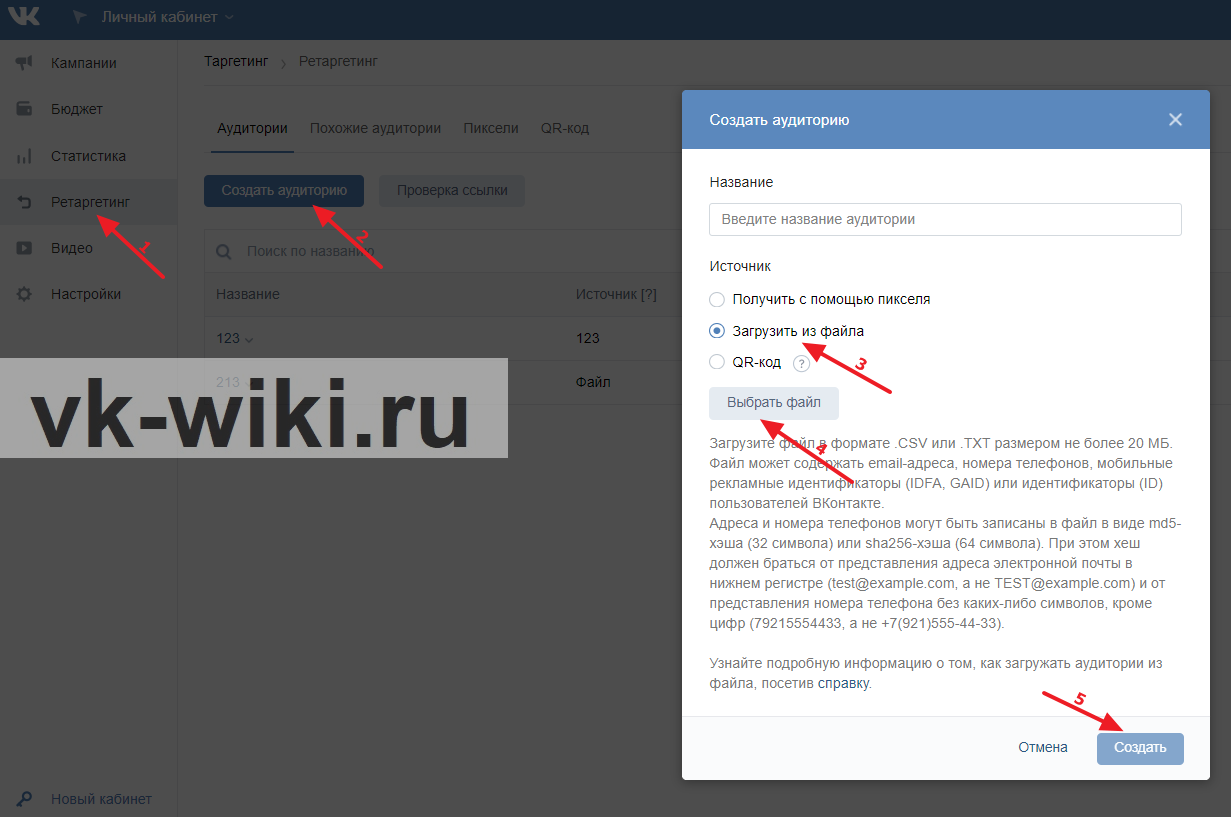Click the key icon for Новый кабинет
1231x817 pixels.
tap(25, 799)
